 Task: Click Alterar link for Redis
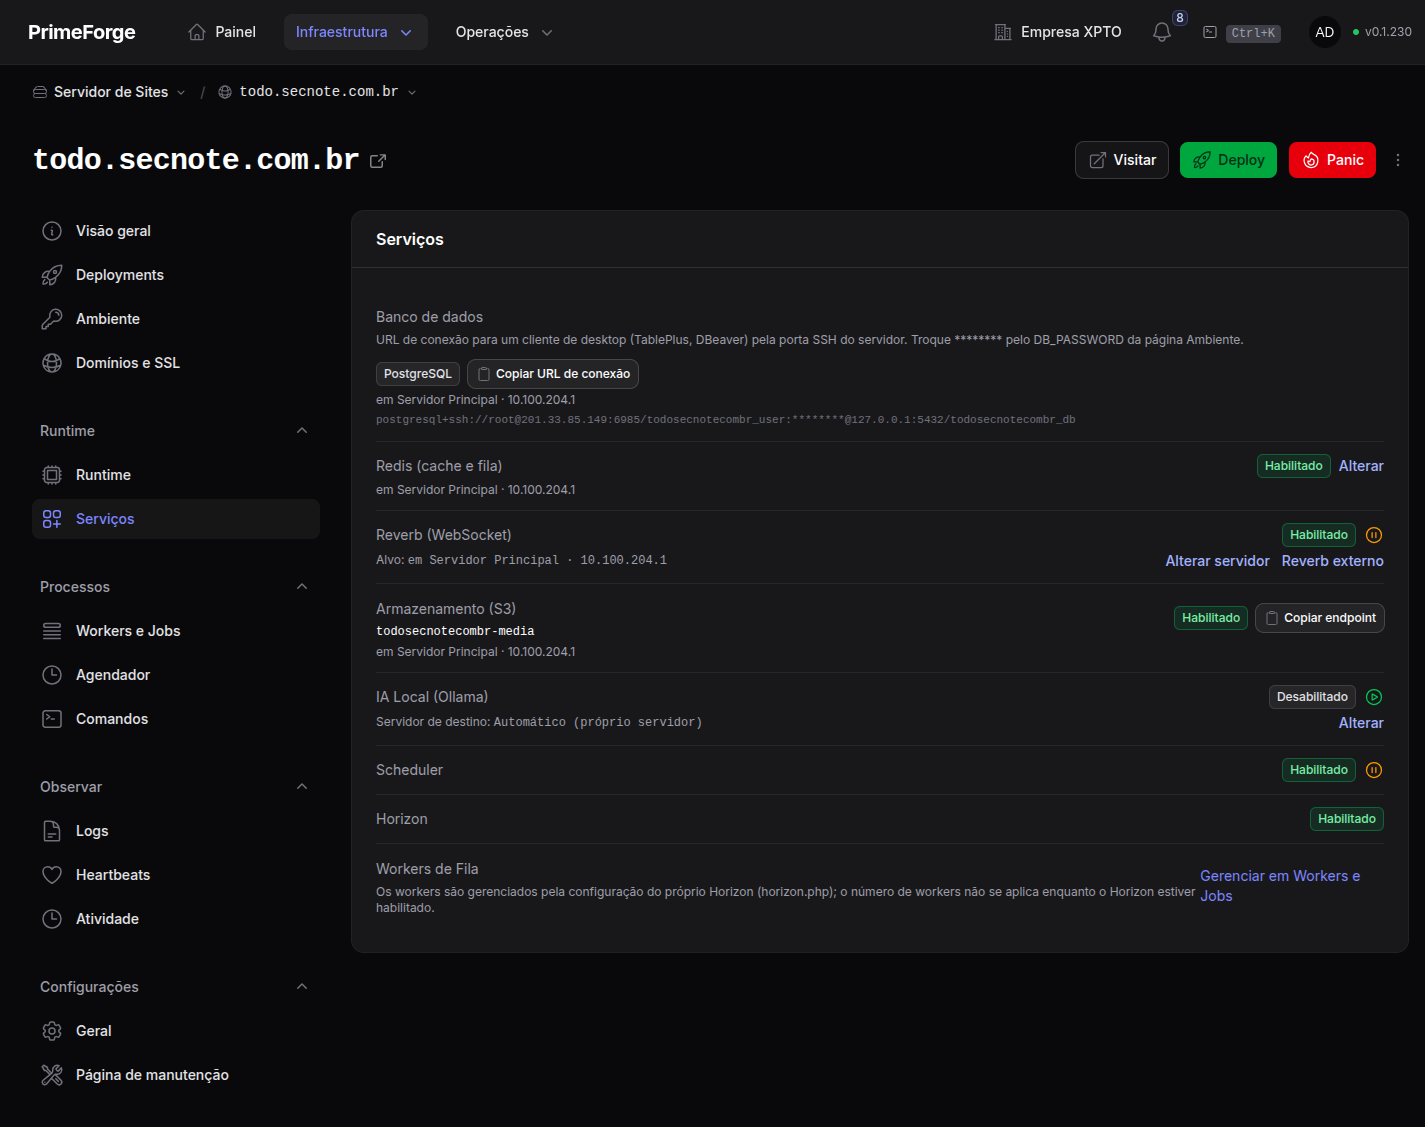(x=1361, y=466)
